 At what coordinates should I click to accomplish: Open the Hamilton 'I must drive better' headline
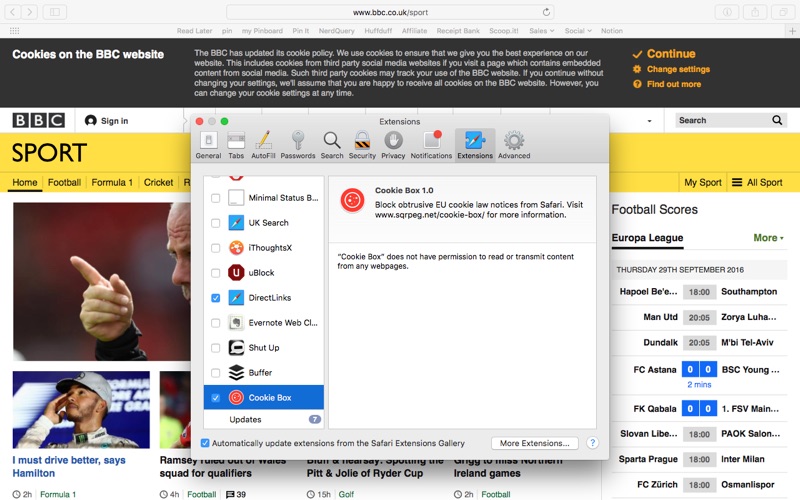tap(69, 466)
